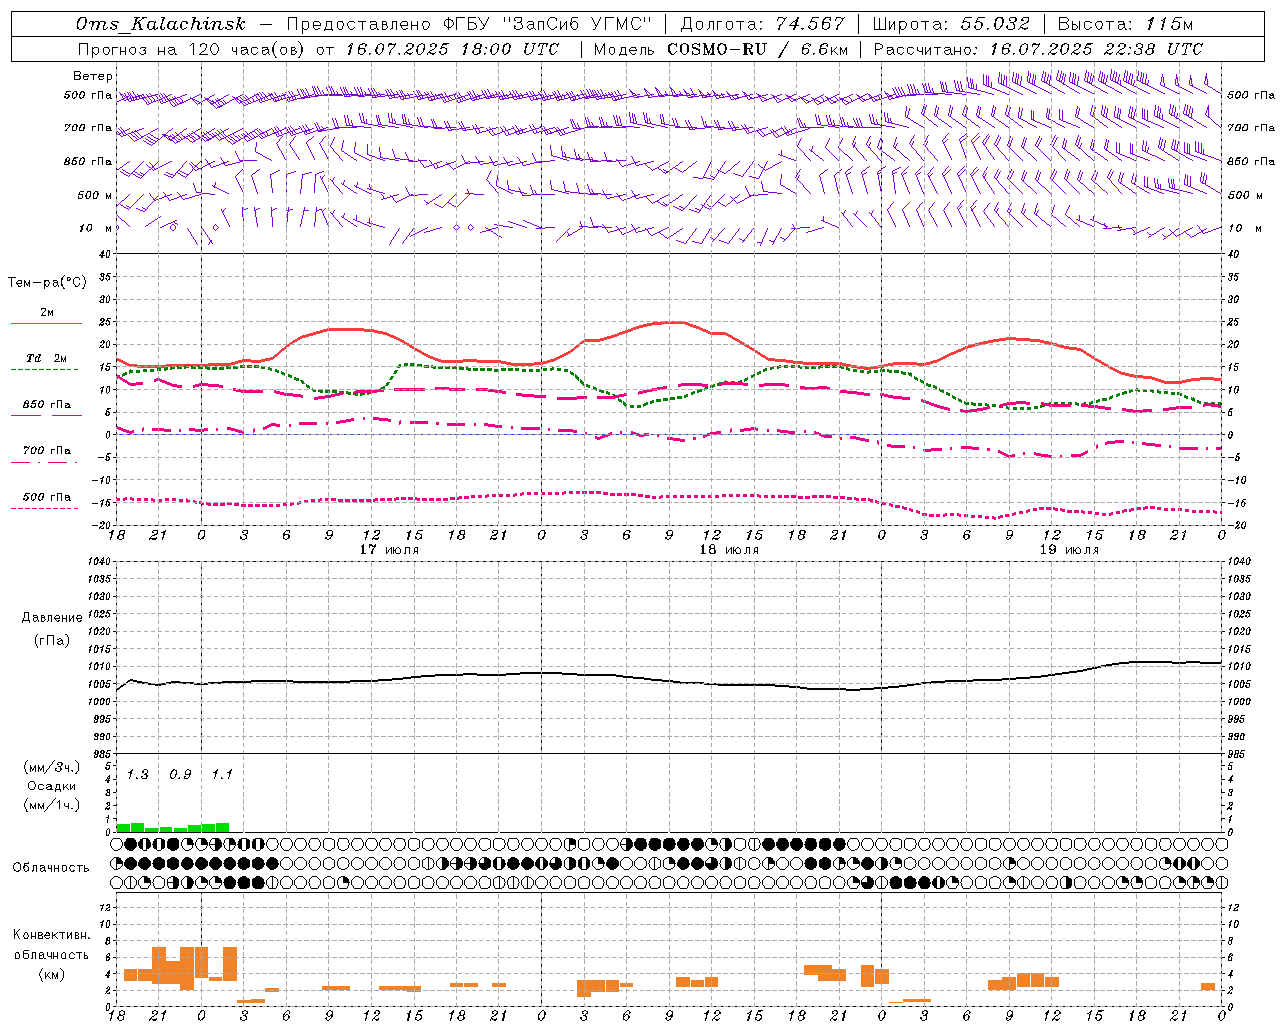1280x1024 pixels.
Task: Click the '(мм/3ч.)' precipitation unit label
Action: click(x=52, y=767)
